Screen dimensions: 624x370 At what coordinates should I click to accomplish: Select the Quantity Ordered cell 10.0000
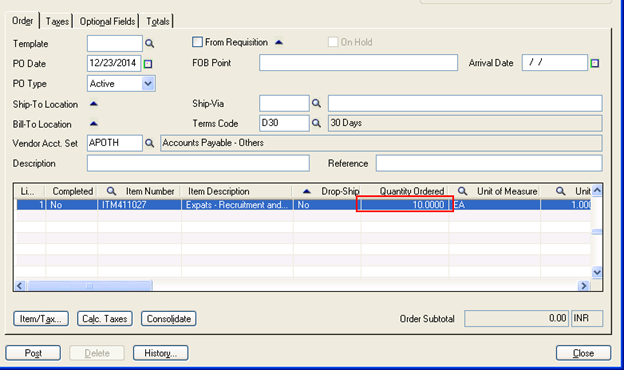tap(405, 204)
